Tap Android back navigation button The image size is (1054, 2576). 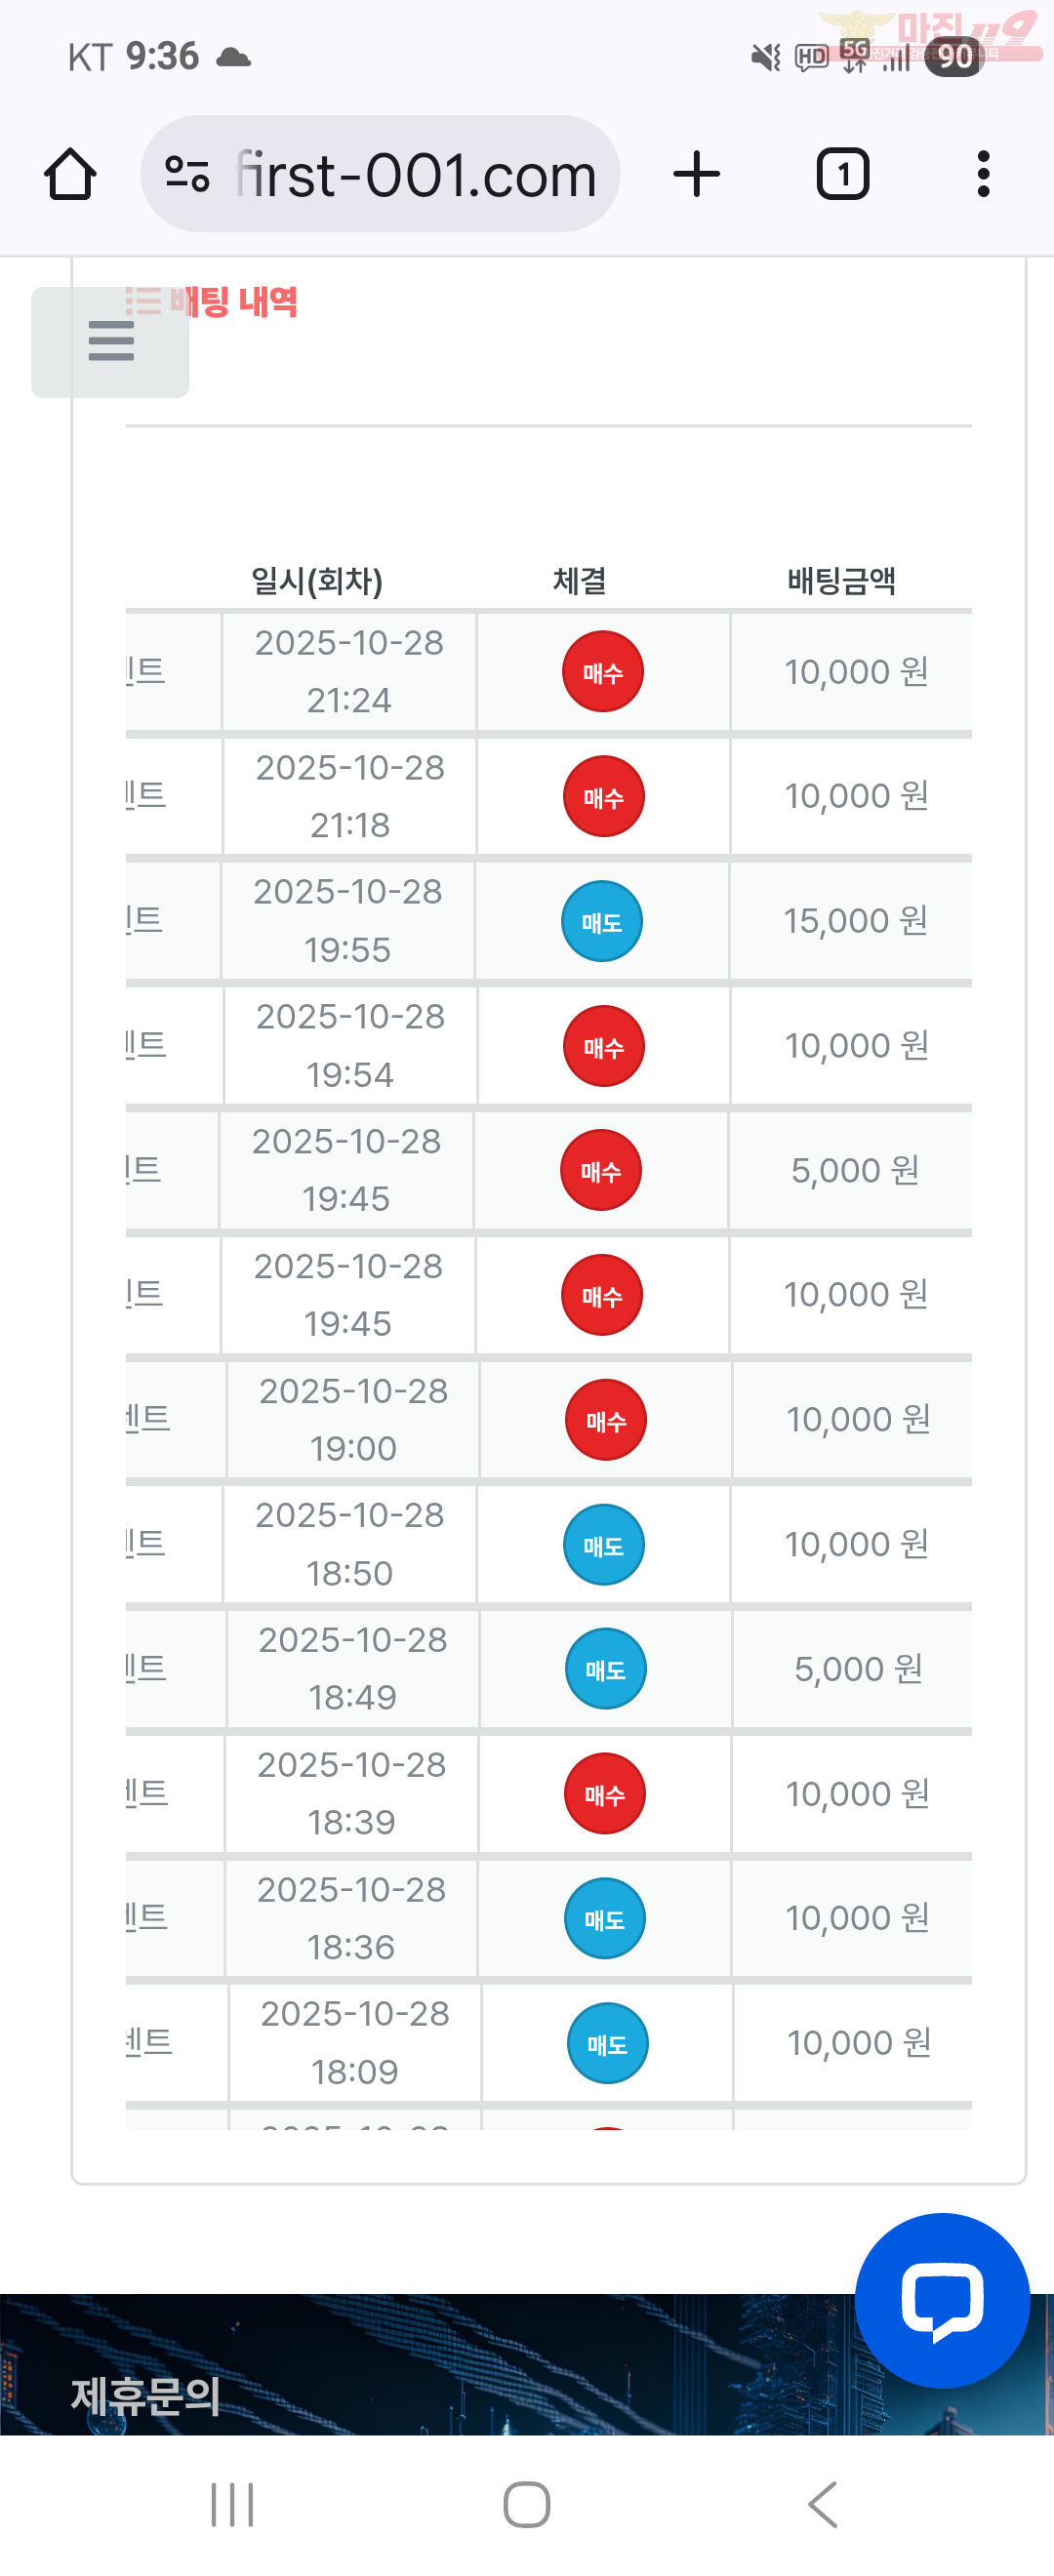tap(822, 2504)
